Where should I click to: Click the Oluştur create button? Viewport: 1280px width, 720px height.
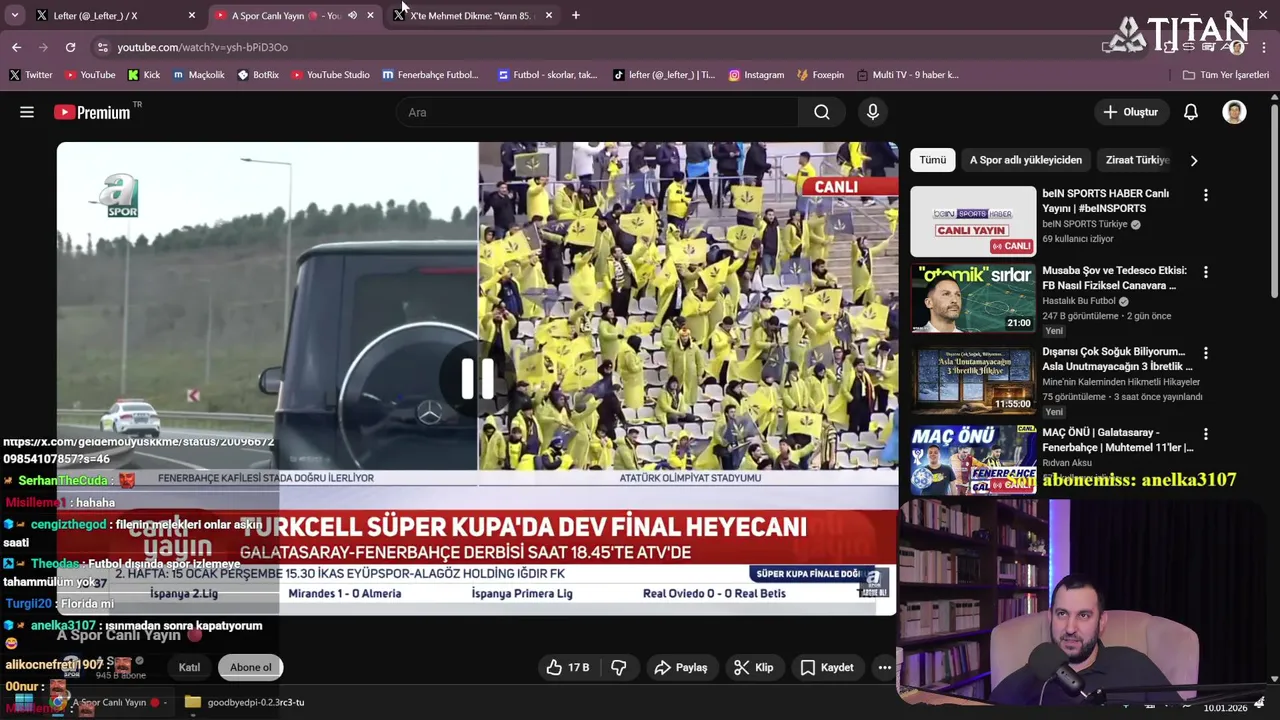(x=1130, y=112)
